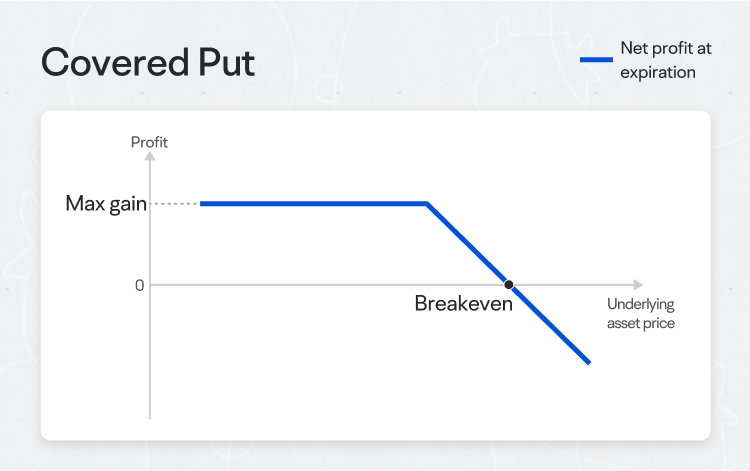Viewport: 750px width, 471px height.
Task: Click the upward arrowhead on the Profit axis
Action: point(150,156)
